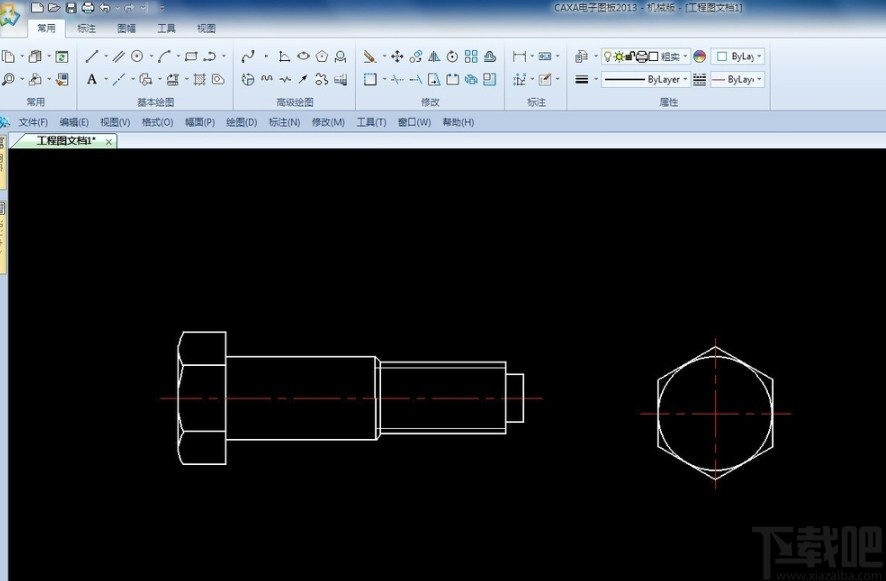Expand the Circle tool dropdown arrow

pos(151,56)
